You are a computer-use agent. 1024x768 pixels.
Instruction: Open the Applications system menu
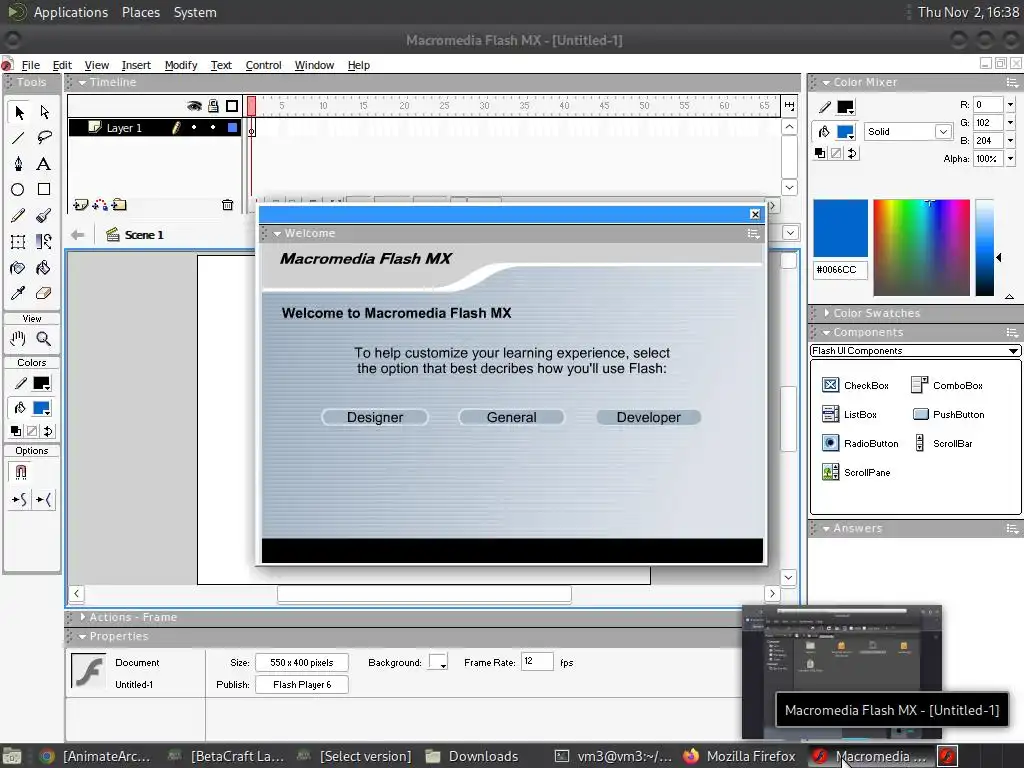[x=71, y=12]
